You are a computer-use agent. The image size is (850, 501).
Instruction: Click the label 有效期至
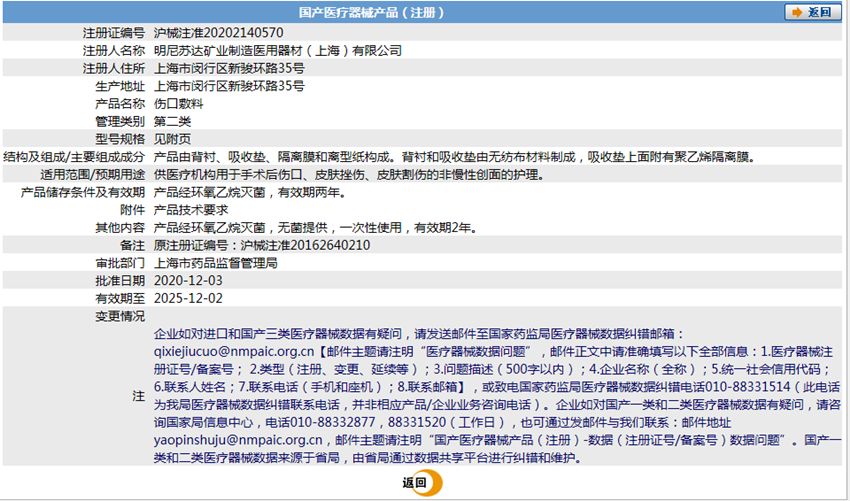tap(120, 298)
